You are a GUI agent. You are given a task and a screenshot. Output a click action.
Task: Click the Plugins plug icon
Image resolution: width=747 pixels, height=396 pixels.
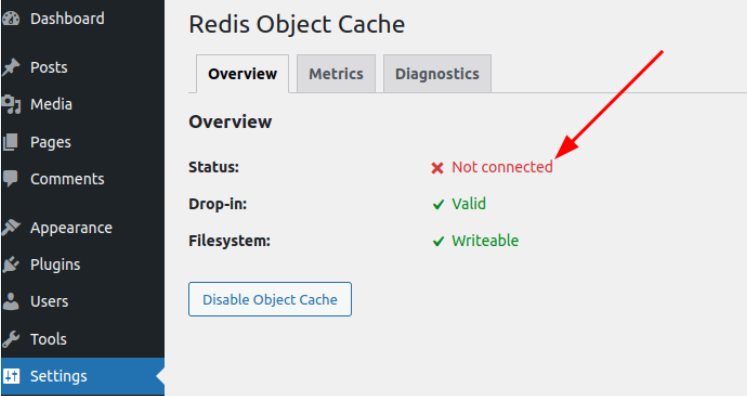[x=10, y=264]
